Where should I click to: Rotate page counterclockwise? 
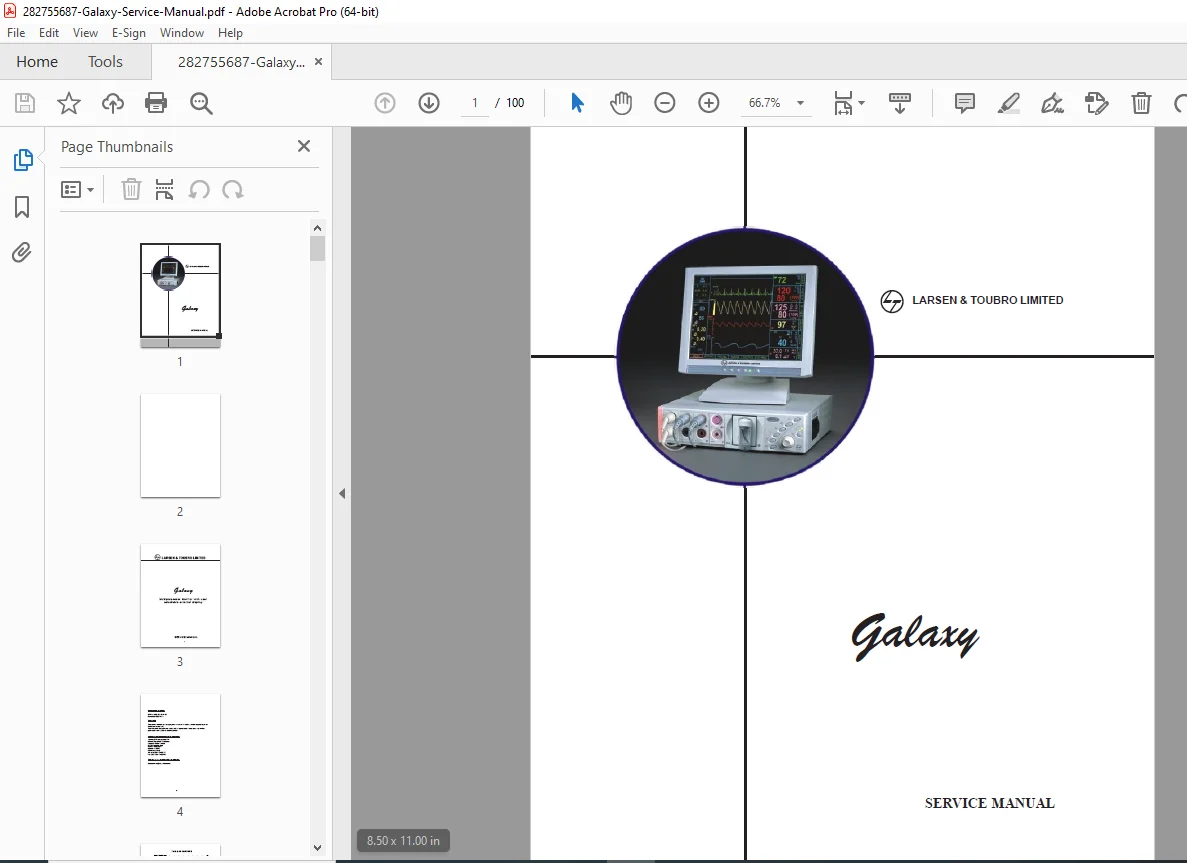coord(199,189)
